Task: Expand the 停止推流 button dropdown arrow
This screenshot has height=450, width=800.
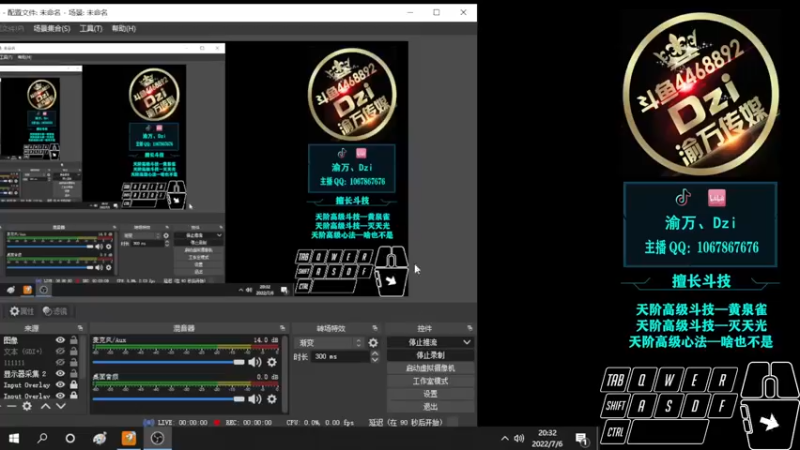Action: pyautogui.click(x=467, y=342)
